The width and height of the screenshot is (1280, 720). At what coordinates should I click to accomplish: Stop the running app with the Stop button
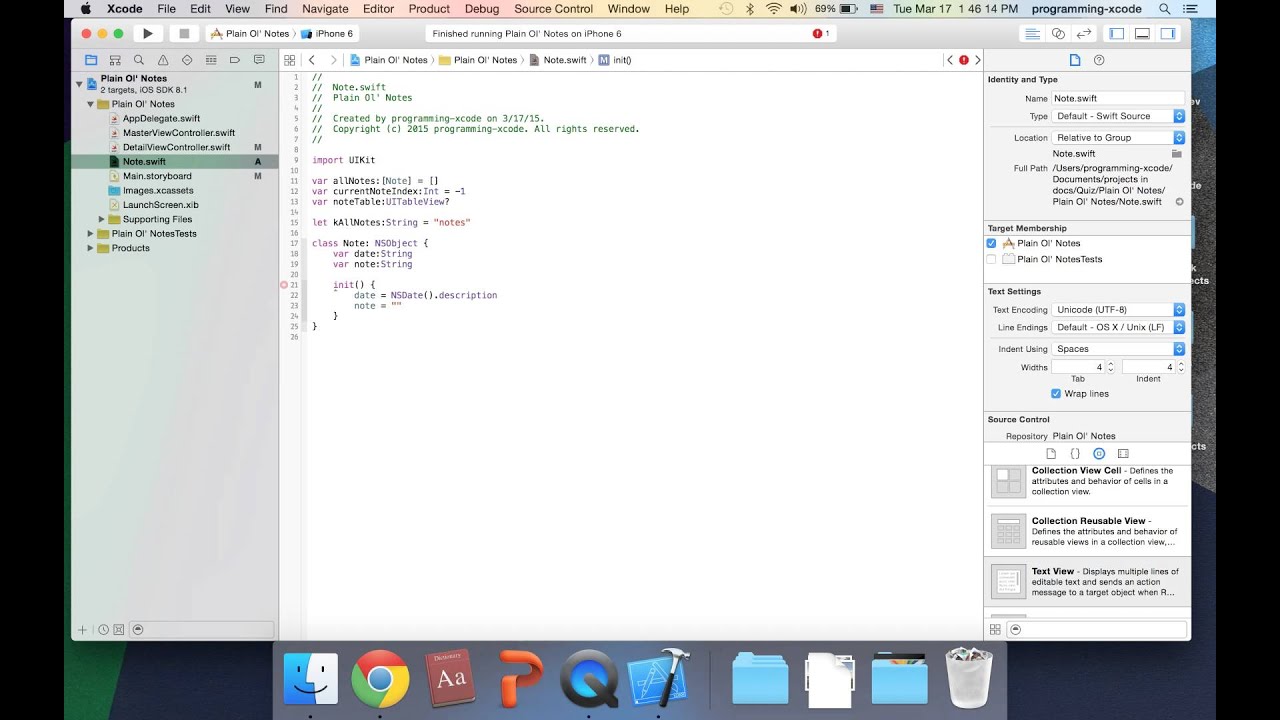[184, 33]
